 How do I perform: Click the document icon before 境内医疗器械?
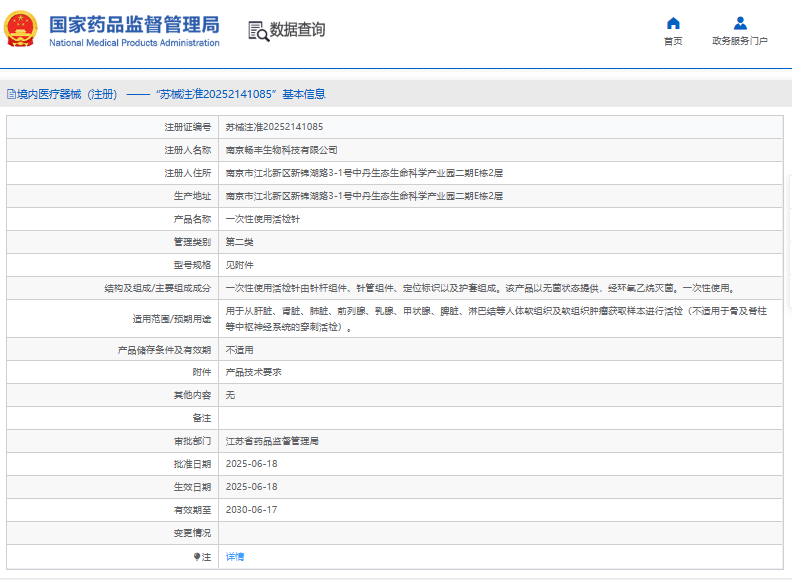pyautogui.click(x=11, y=94)
